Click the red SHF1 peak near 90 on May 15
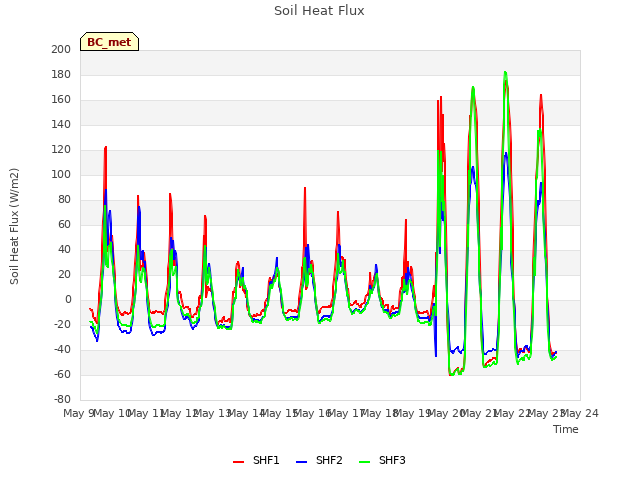The width and height of the screenshot is (640, 480). (x=305, y=188)
